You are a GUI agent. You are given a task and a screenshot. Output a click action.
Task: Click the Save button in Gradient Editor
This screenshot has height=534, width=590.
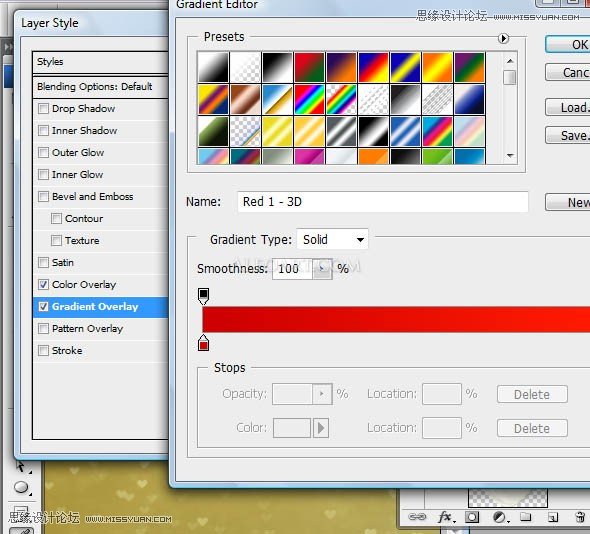tap(567, 135)
